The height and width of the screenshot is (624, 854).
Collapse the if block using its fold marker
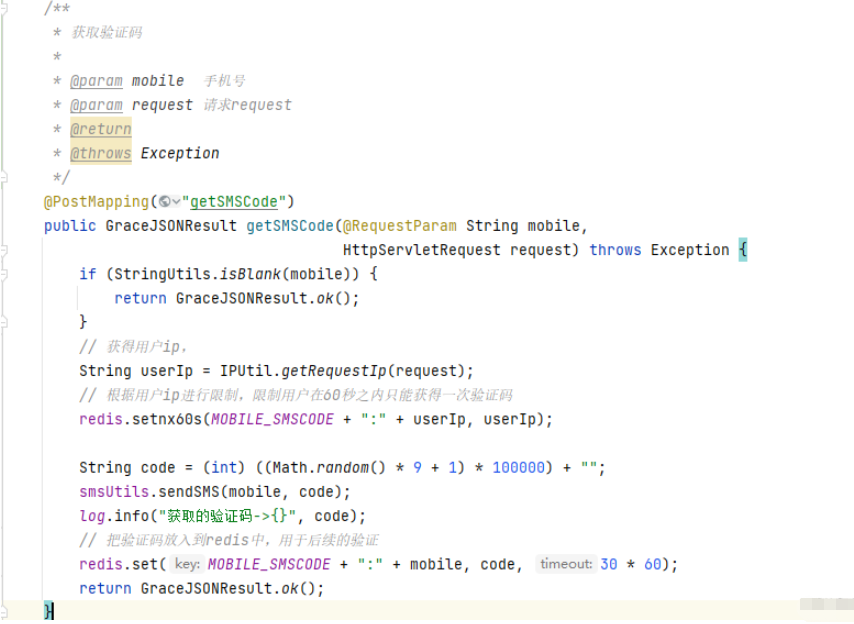coord(3,274)
